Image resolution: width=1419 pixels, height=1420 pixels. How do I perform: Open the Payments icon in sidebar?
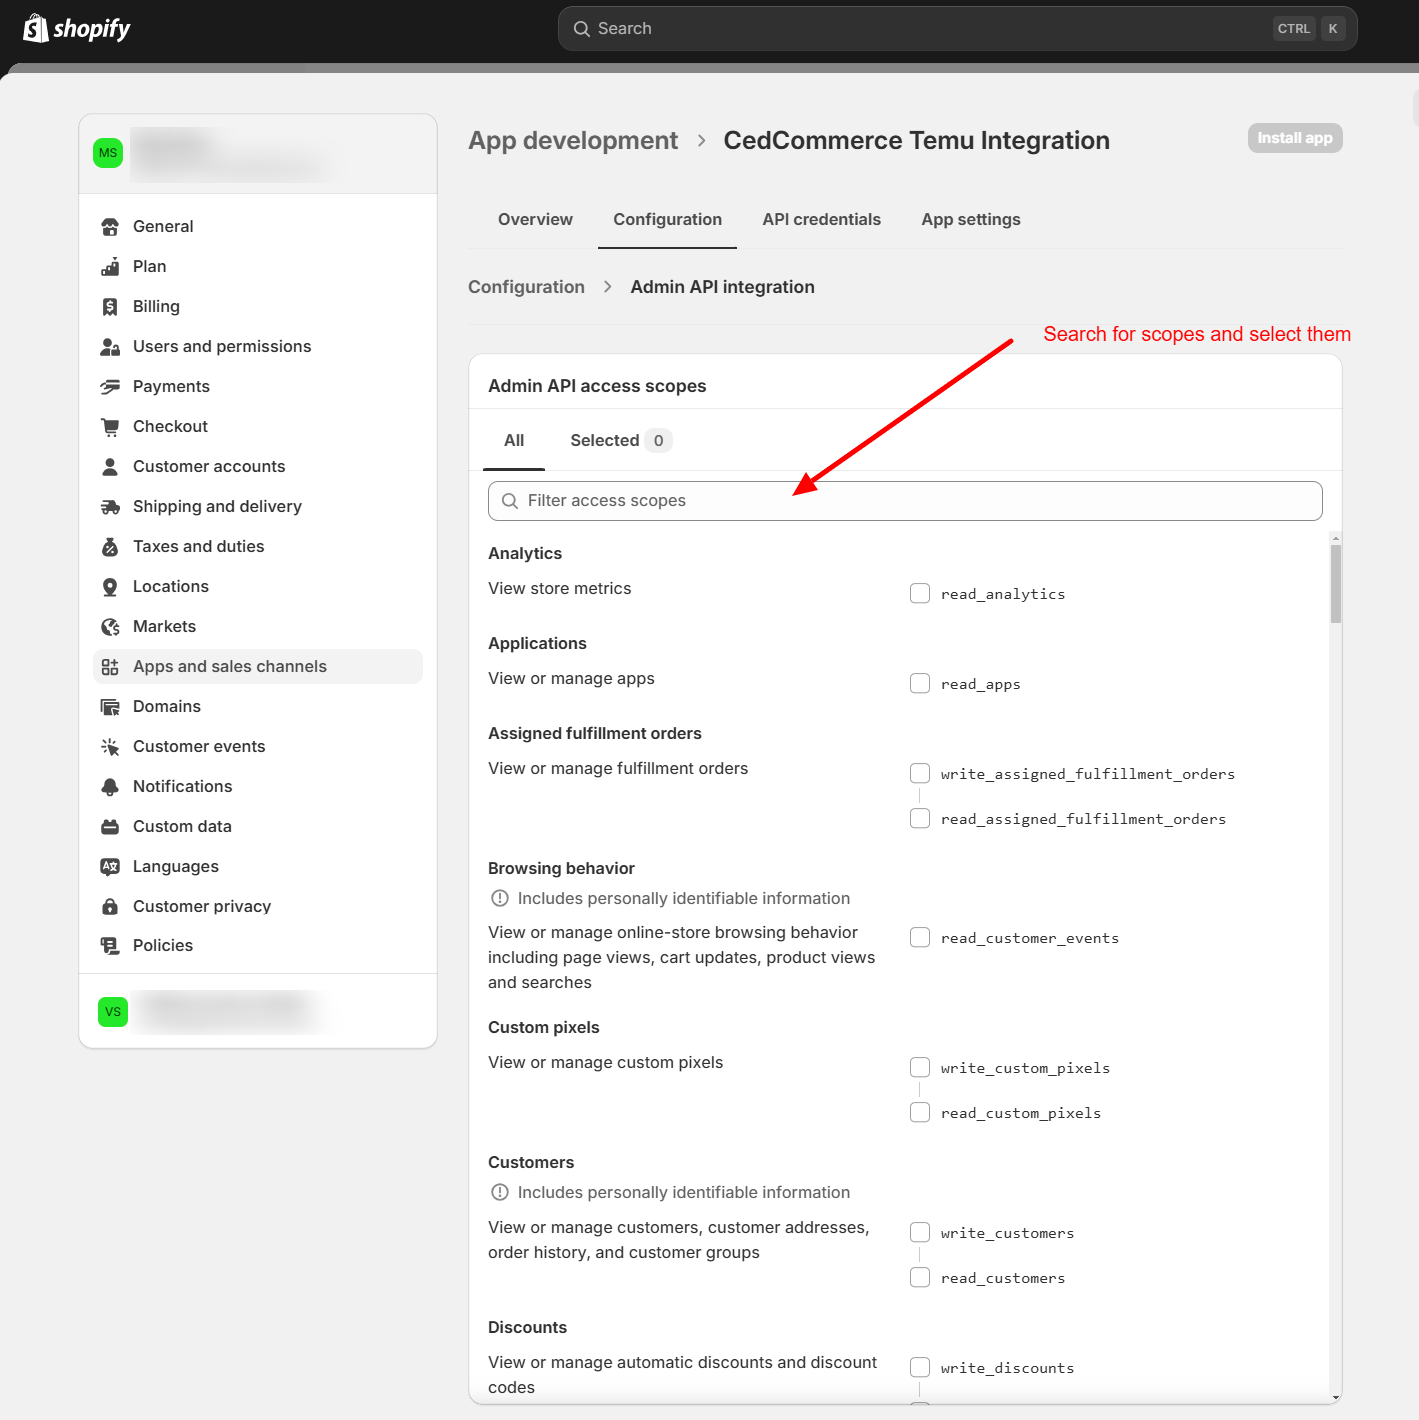coord(110,387)
